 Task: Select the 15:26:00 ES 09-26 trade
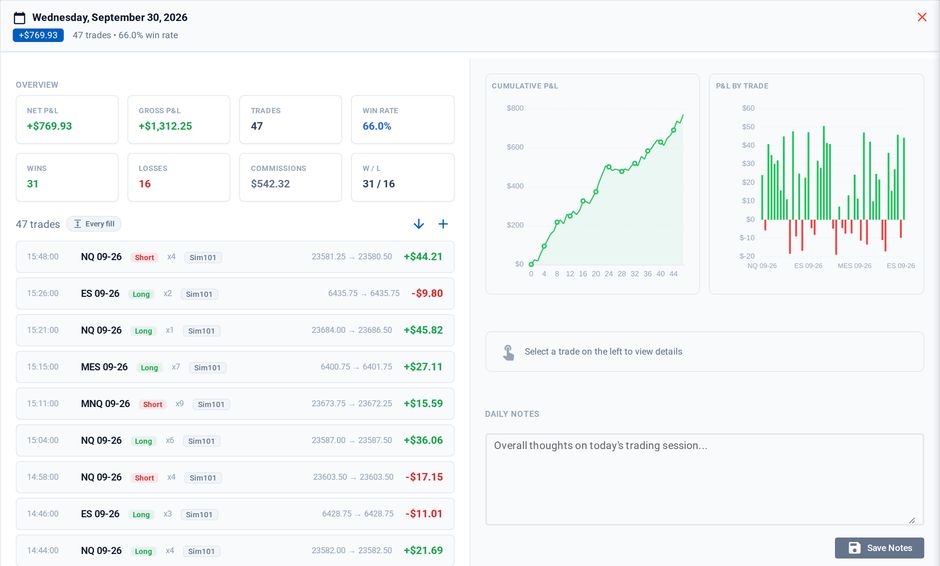[235, 293]
